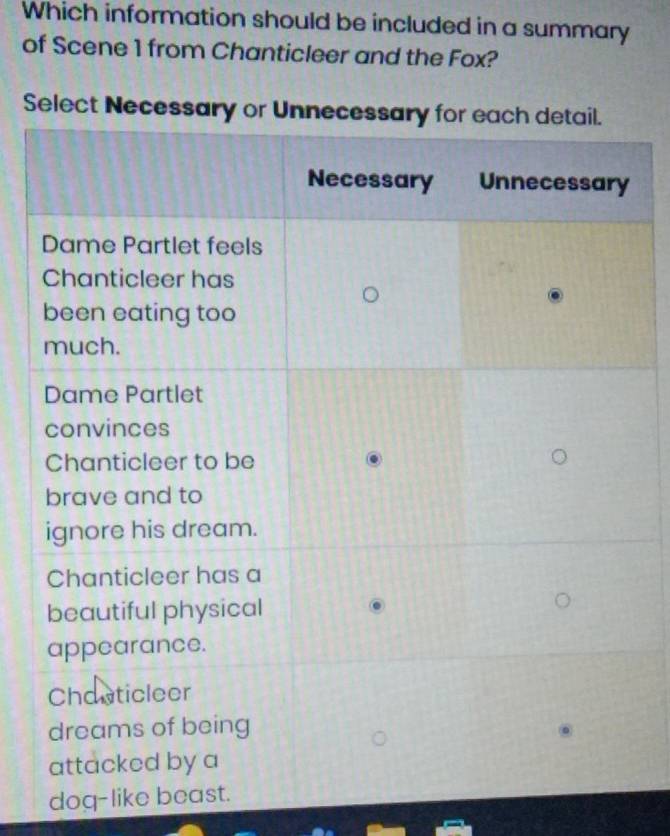Image resolution: width=670 pixels, height=836 pixels.
Task: Click the 'Select Necessary or Unnecessary' instruction line
Action: click(x=312, y=108)
